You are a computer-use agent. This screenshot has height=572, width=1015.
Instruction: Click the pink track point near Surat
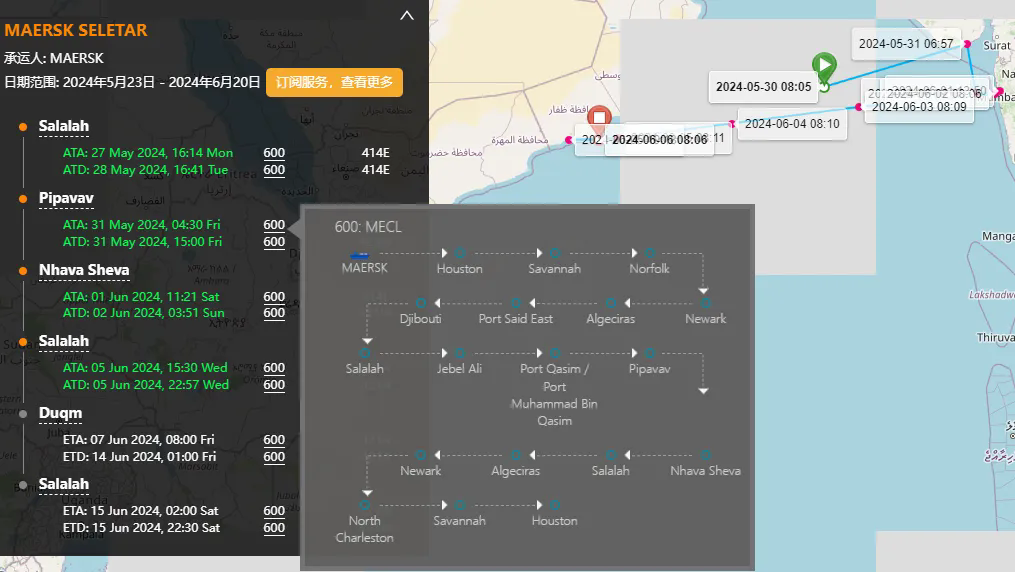(967, 44)
